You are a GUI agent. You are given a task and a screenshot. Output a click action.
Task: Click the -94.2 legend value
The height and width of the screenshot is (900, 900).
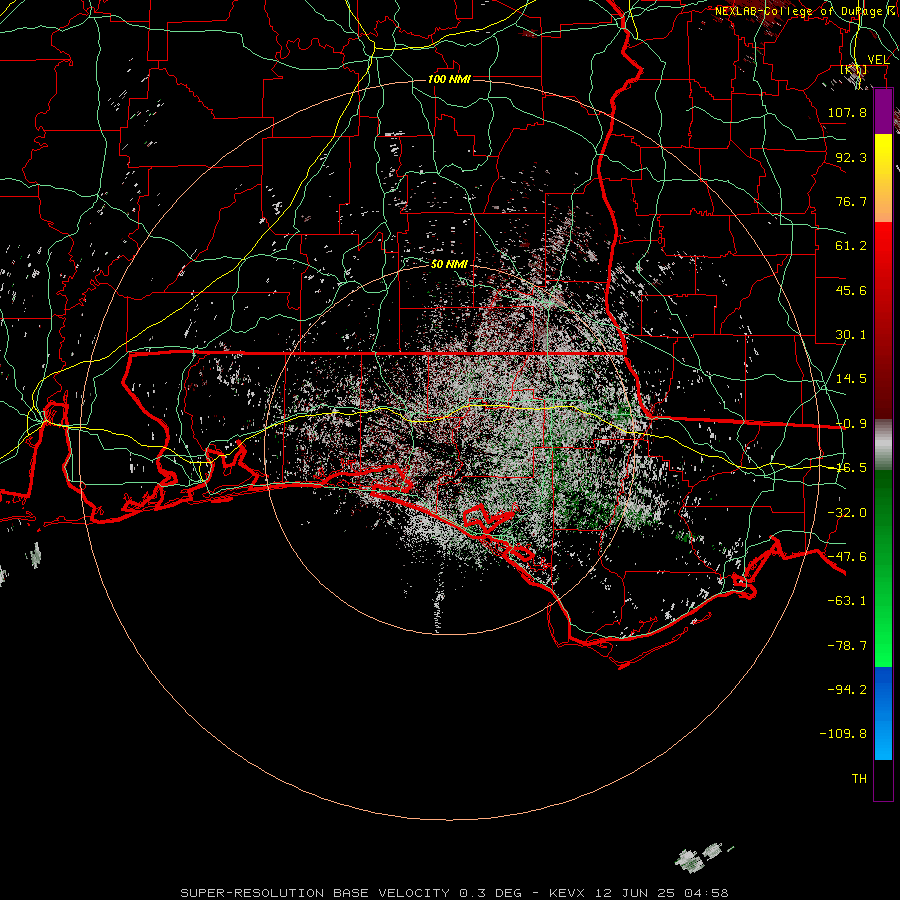pos(847,689)
